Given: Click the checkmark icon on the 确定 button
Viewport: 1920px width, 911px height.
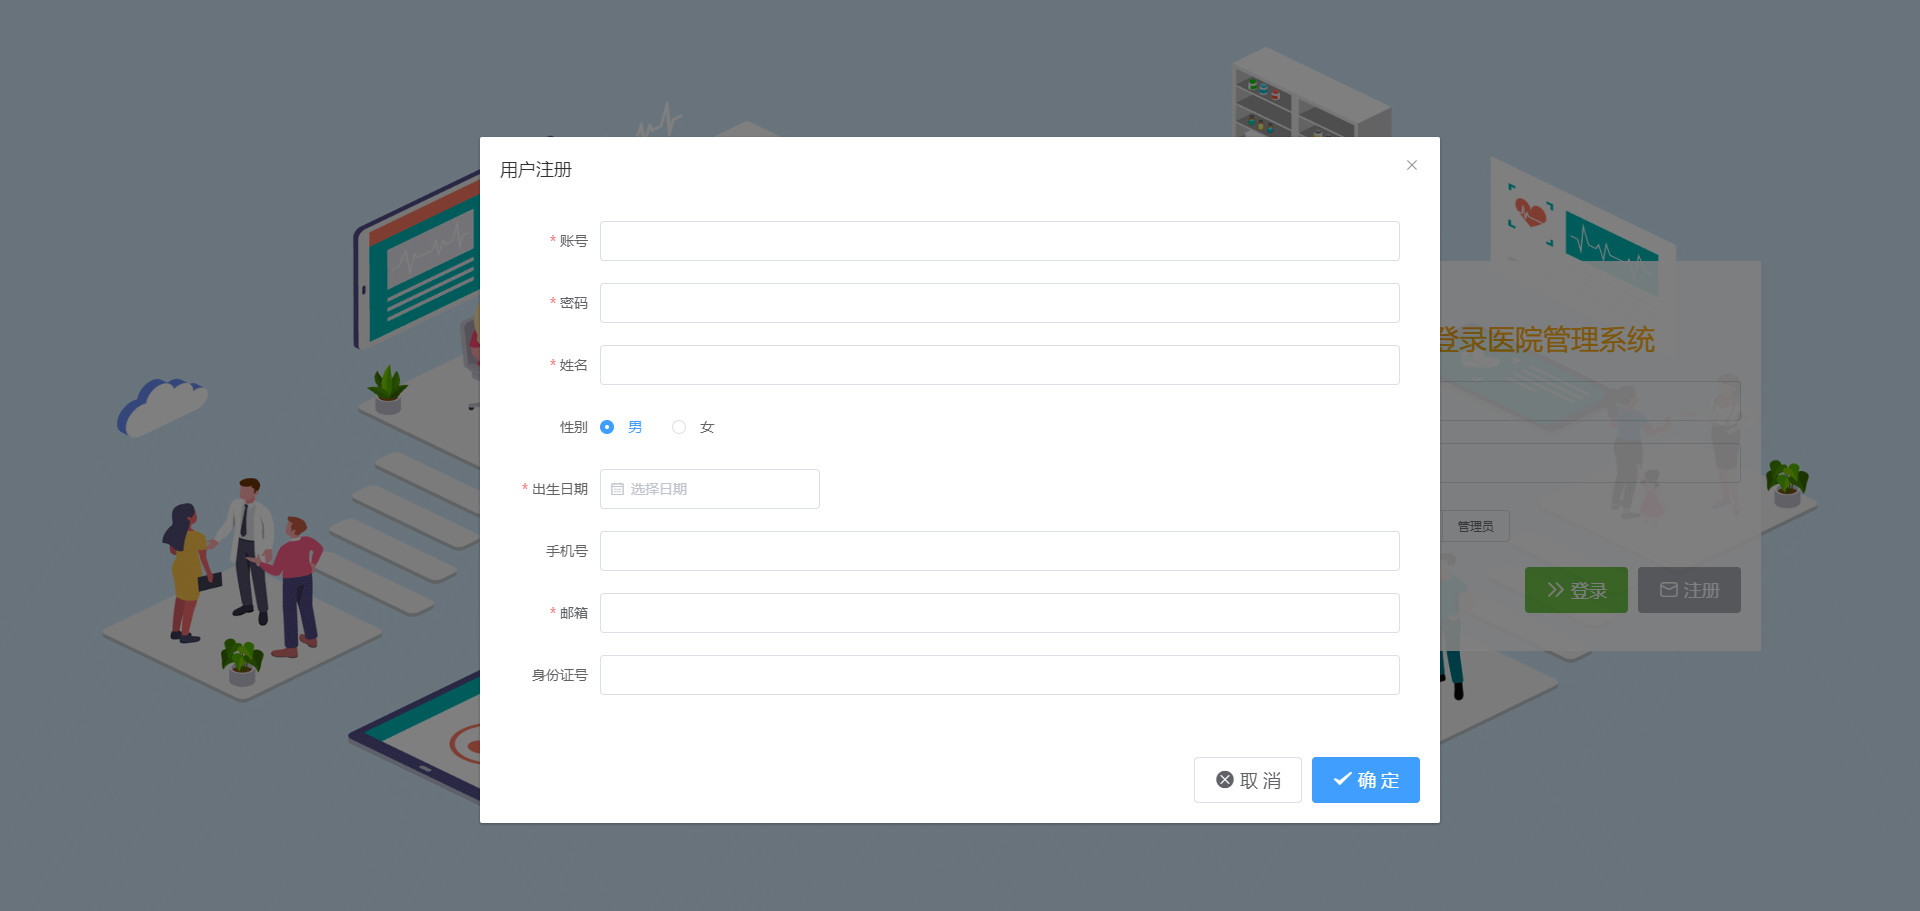Looking at the screenshot, I should click(1342, 779).
